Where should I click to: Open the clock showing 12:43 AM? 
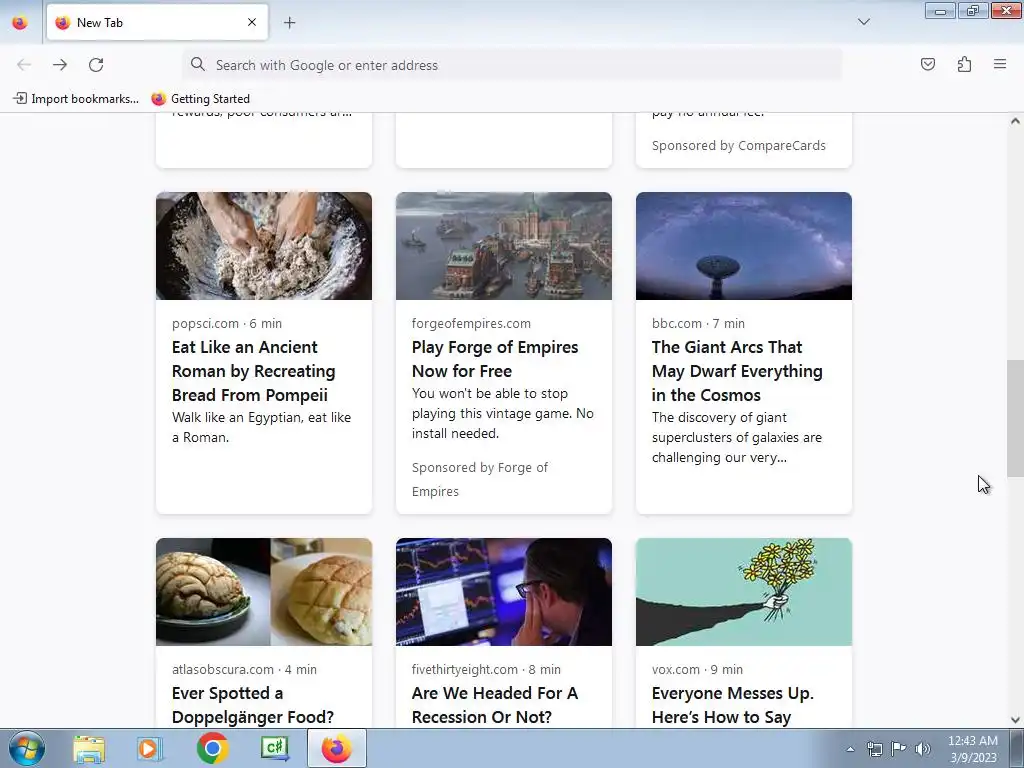973,749
